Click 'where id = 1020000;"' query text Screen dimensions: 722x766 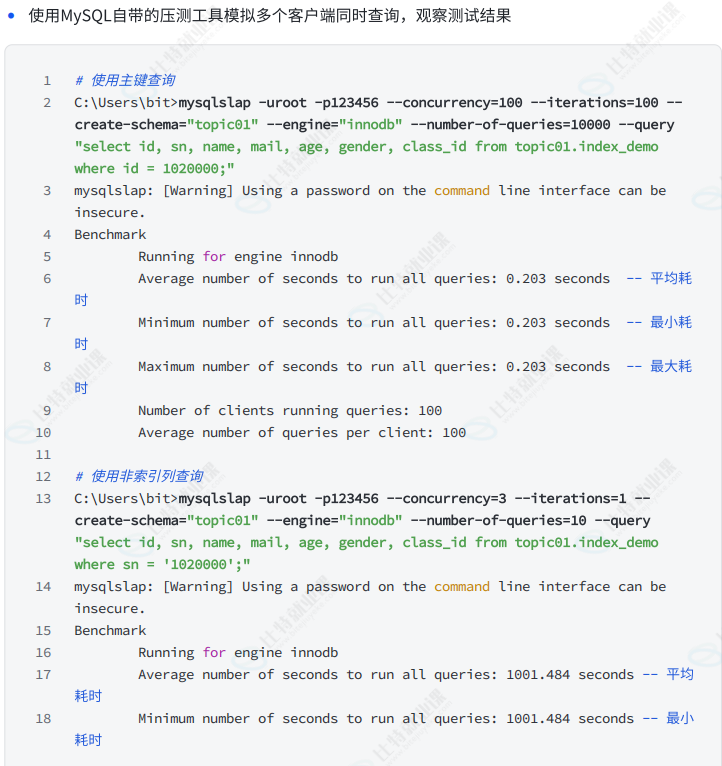point(154,169)
